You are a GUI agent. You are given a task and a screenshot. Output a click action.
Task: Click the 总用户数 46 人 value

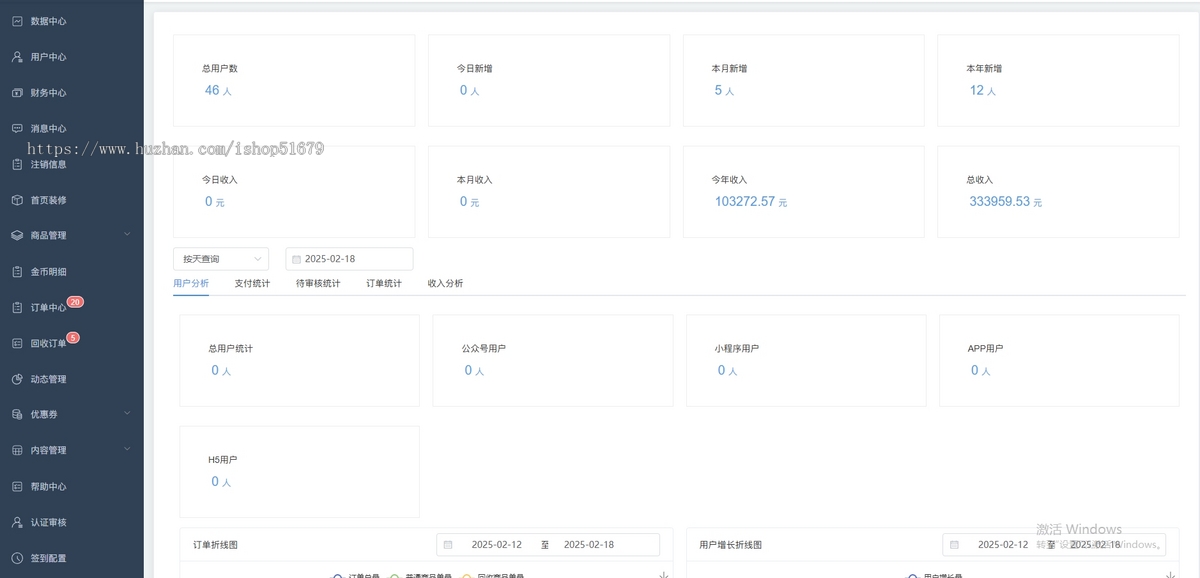[218, 90]
